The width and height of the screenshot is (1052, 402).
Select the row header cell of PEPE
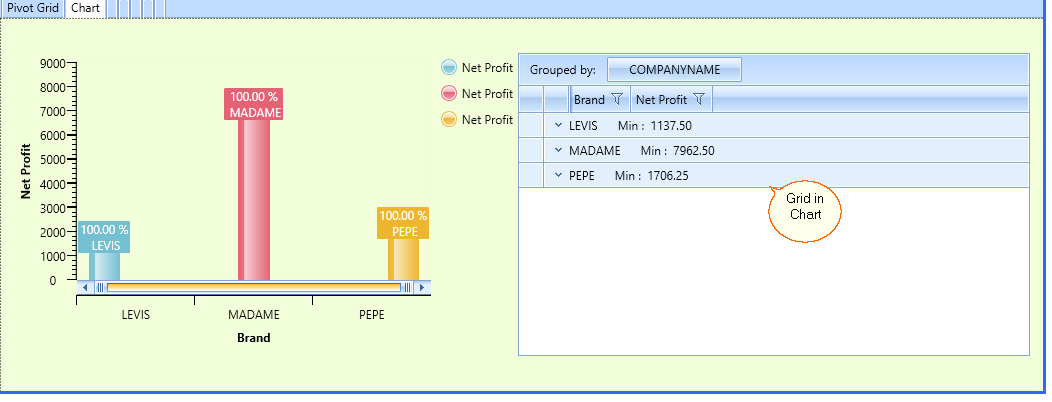(x=531, y=175)
